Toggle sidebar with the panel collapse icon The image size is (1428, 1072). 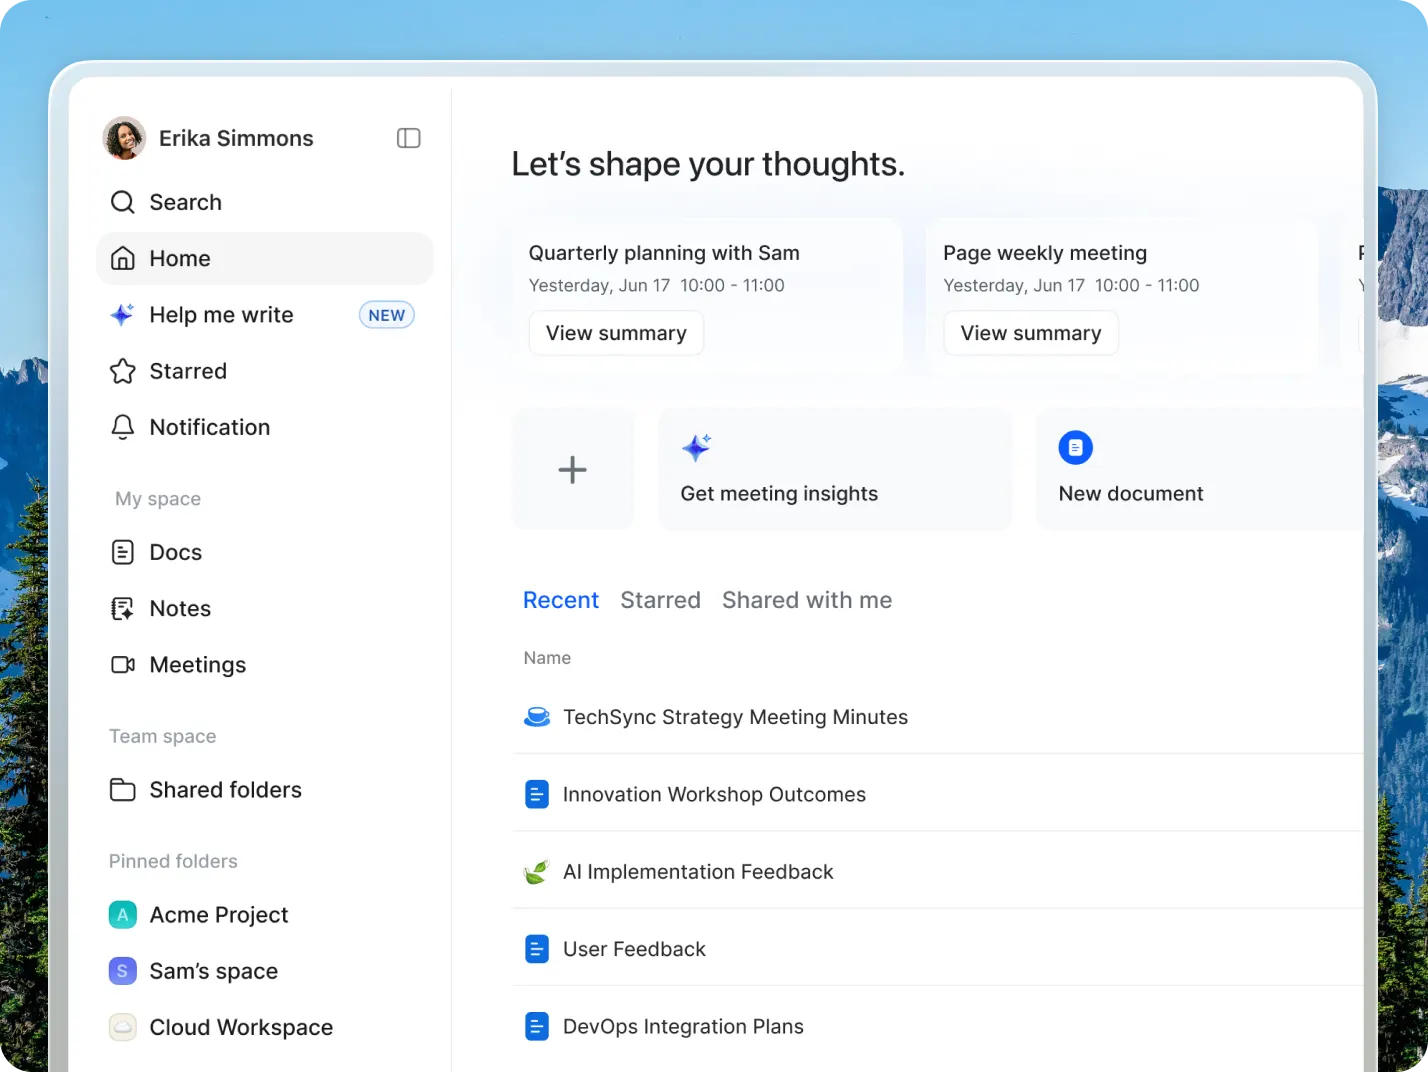pyautogui.click(x=408, y=138)
